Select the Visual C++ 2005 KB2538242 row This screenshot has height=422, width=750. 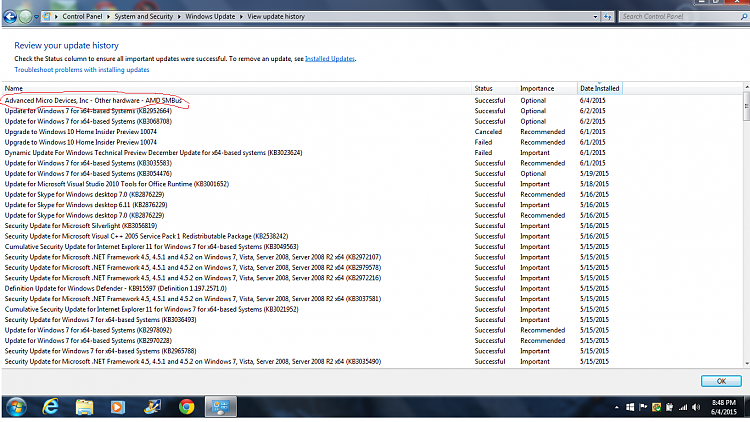[x=313, y=236]
